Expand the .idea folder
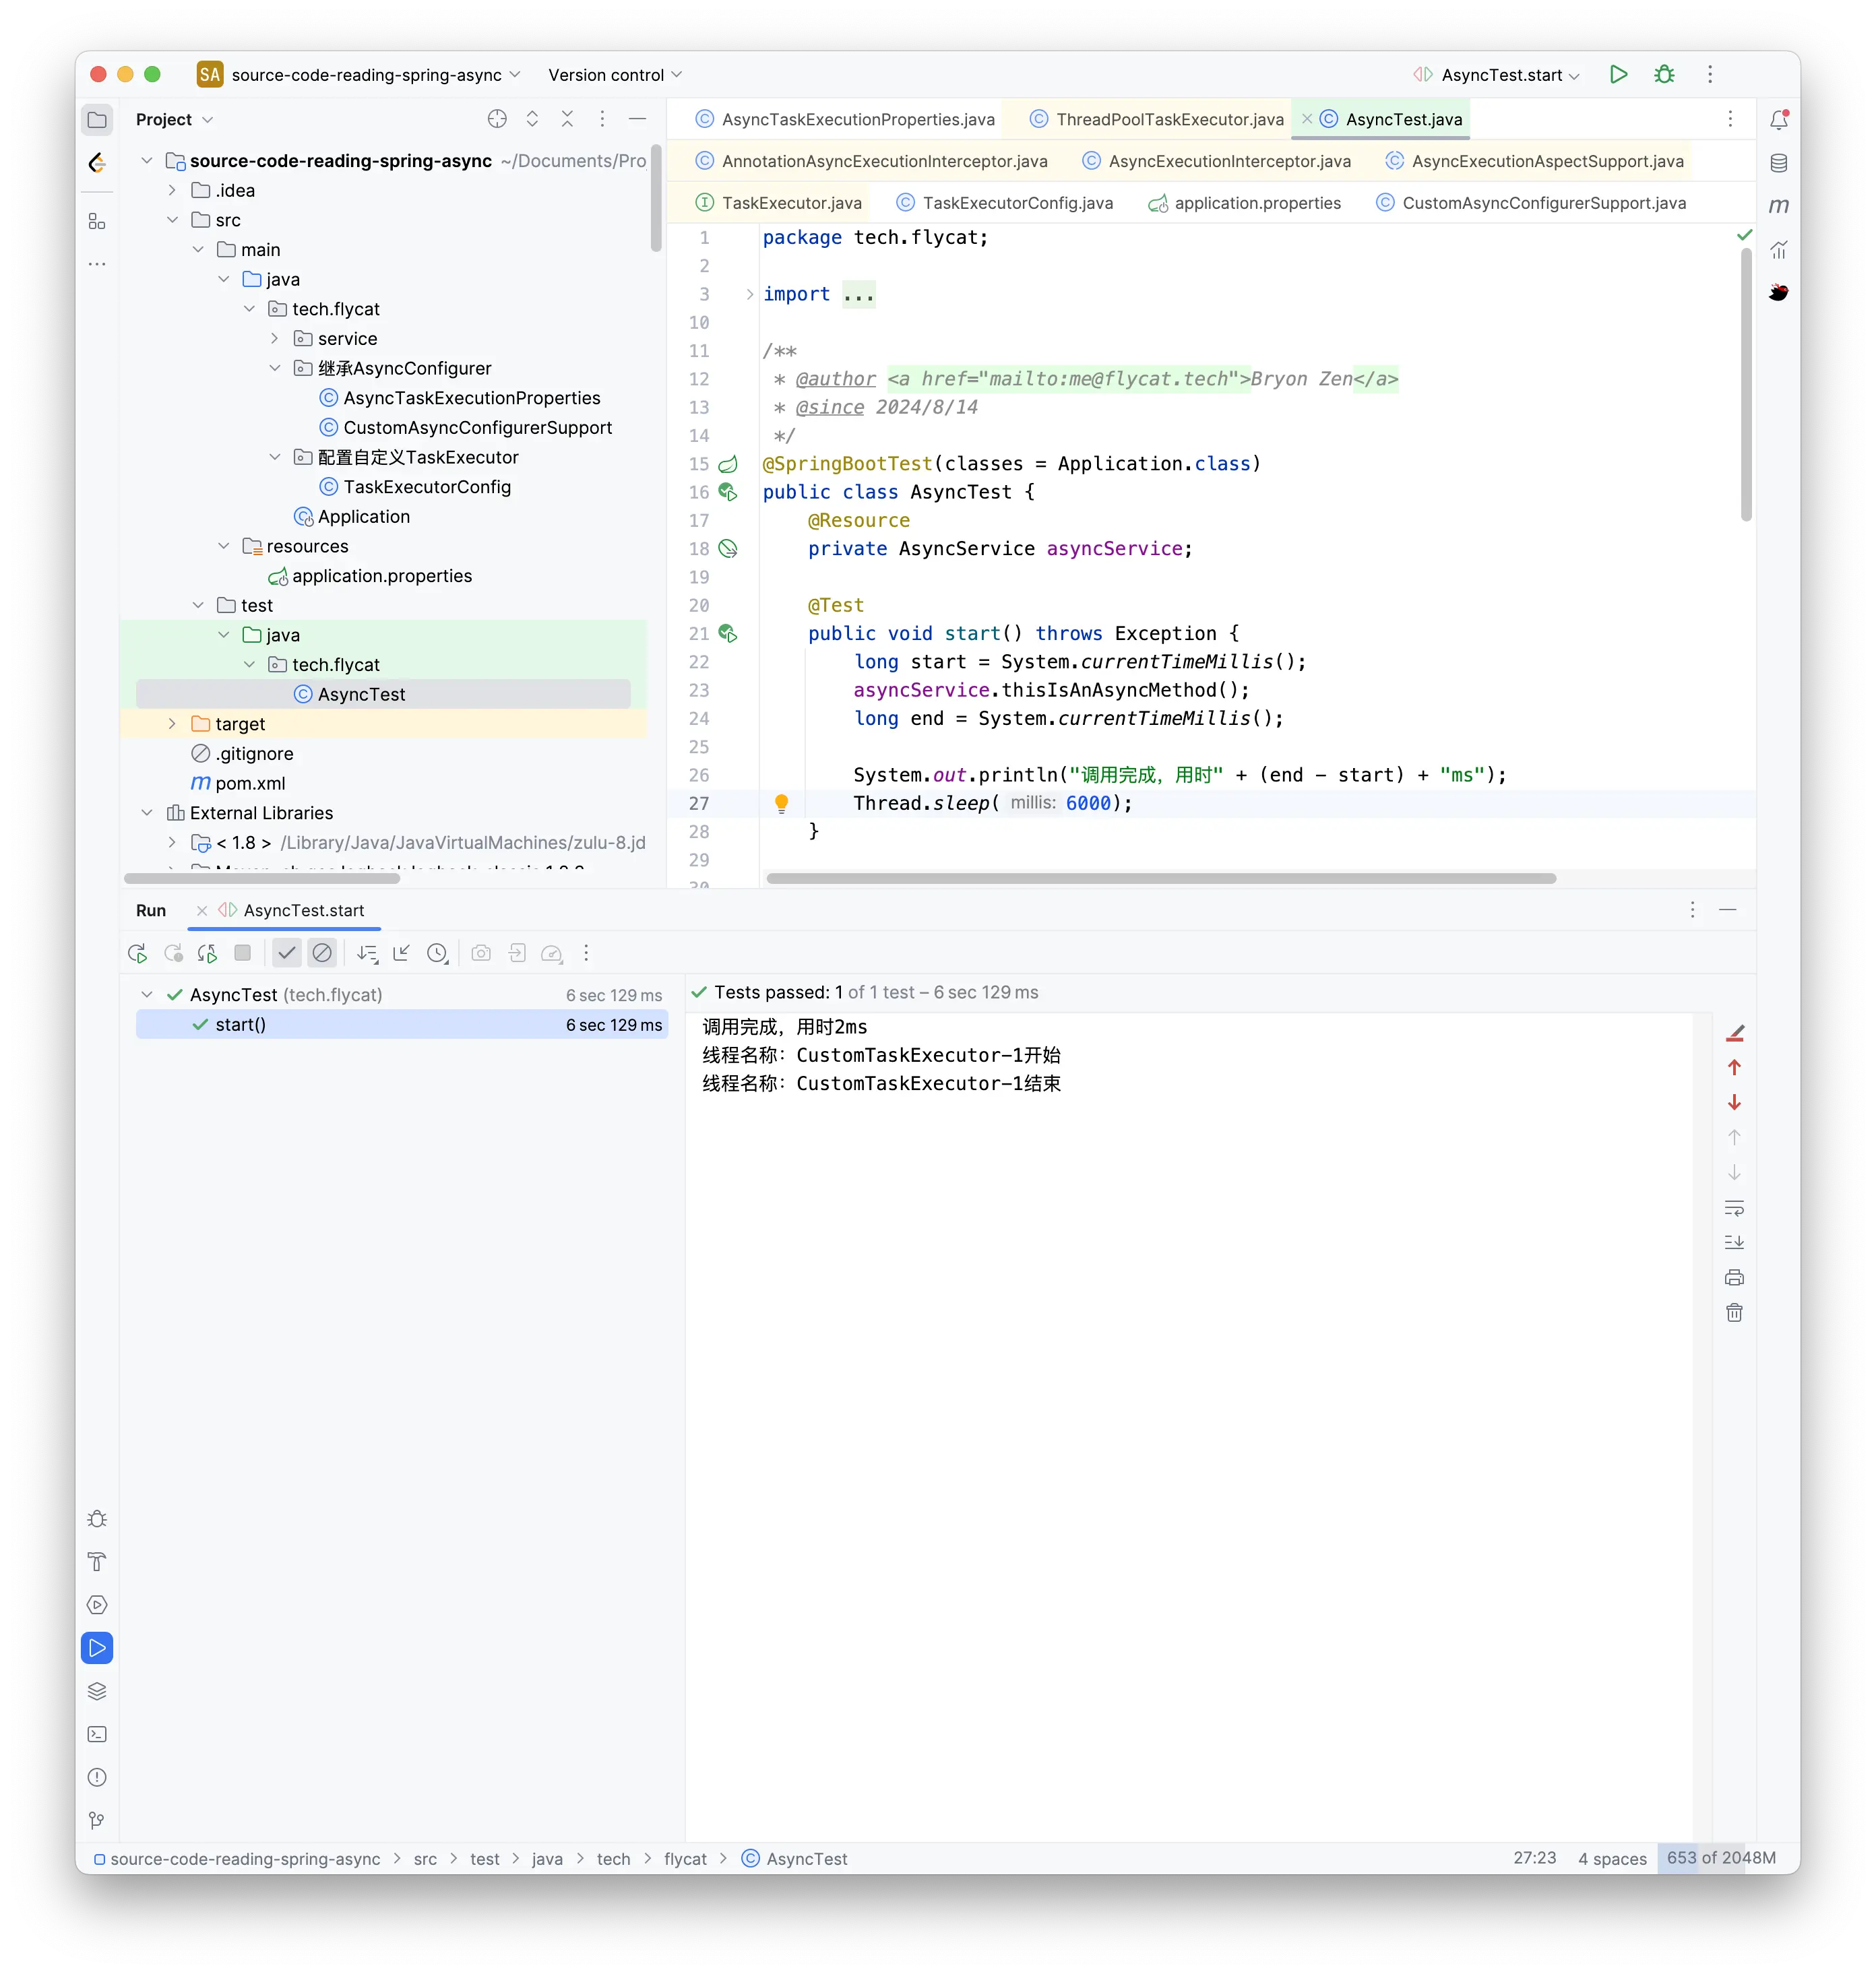This screenshot has width=1876, height=1974. tap(172, 190)
